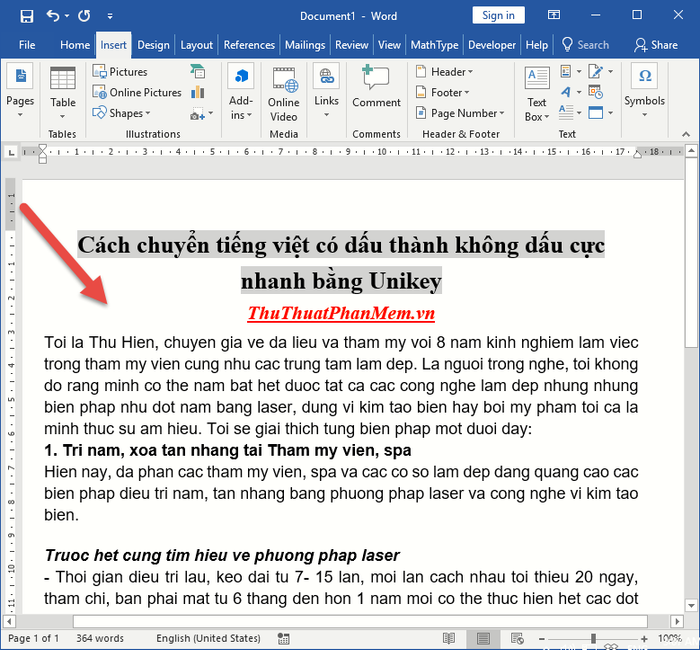Open the Symbols dropdown
The image size is (700, 650).
click(x=645, y=91)
